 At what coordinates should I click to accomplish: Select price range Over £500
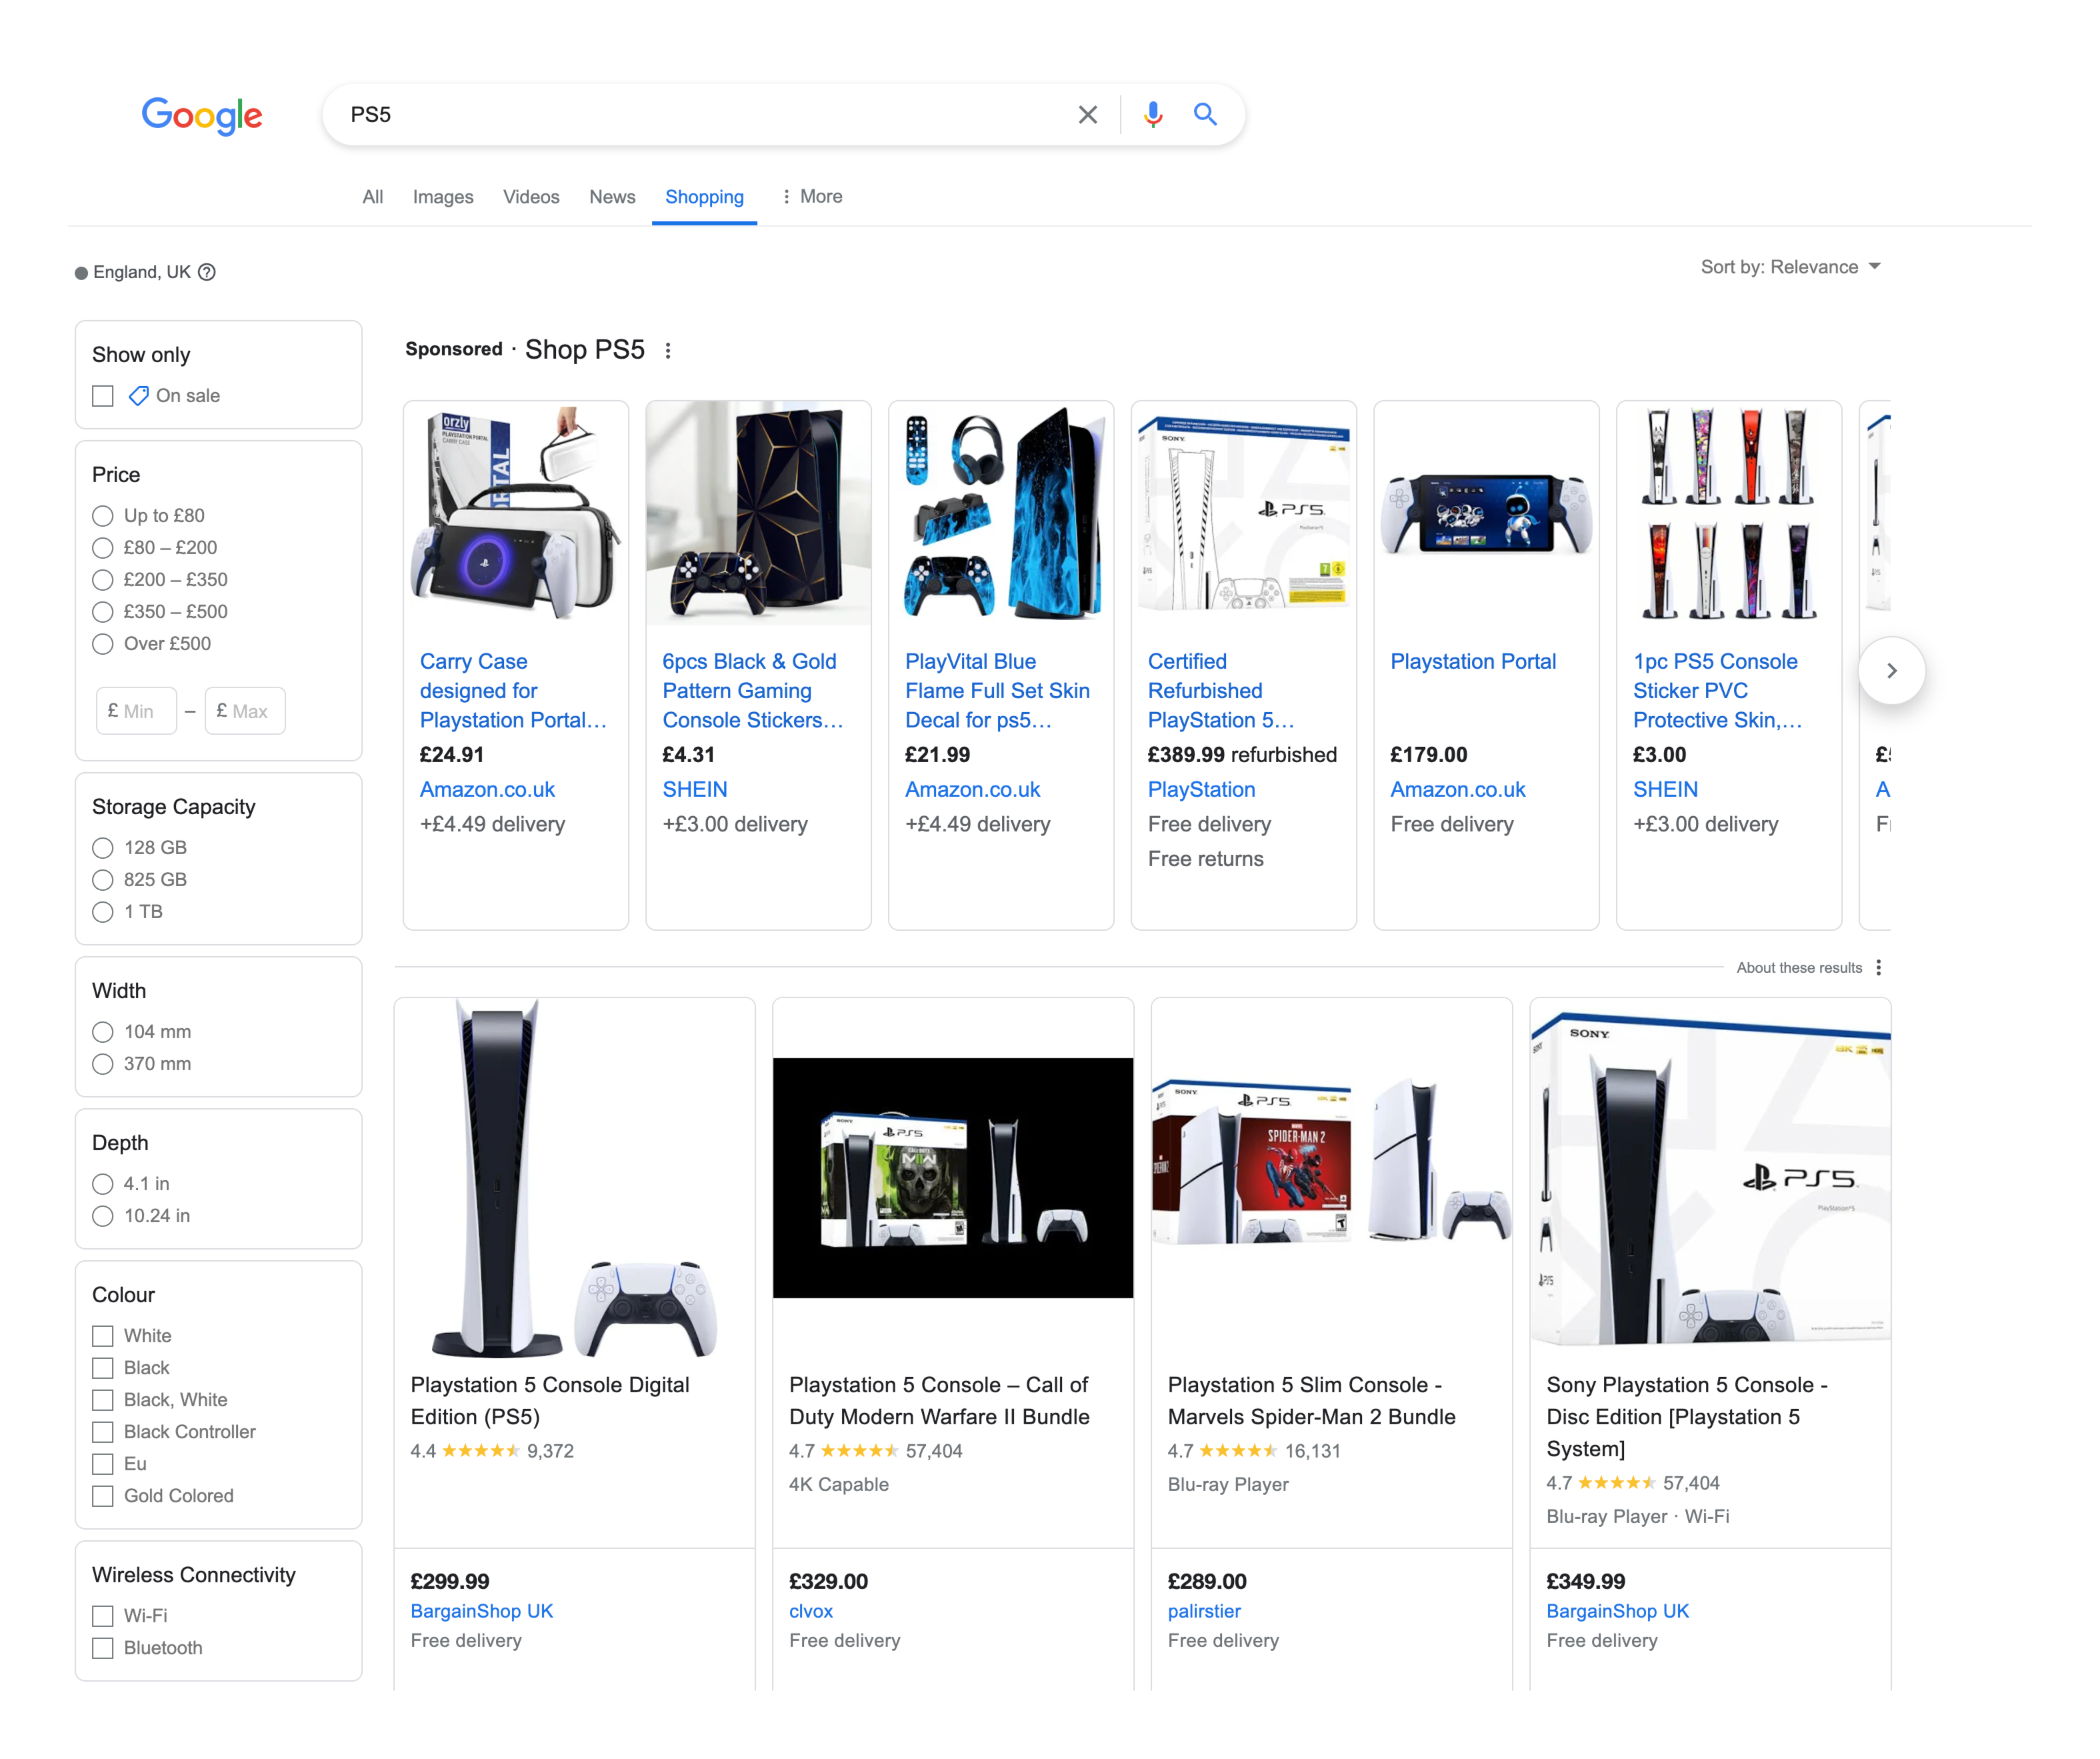103,644
